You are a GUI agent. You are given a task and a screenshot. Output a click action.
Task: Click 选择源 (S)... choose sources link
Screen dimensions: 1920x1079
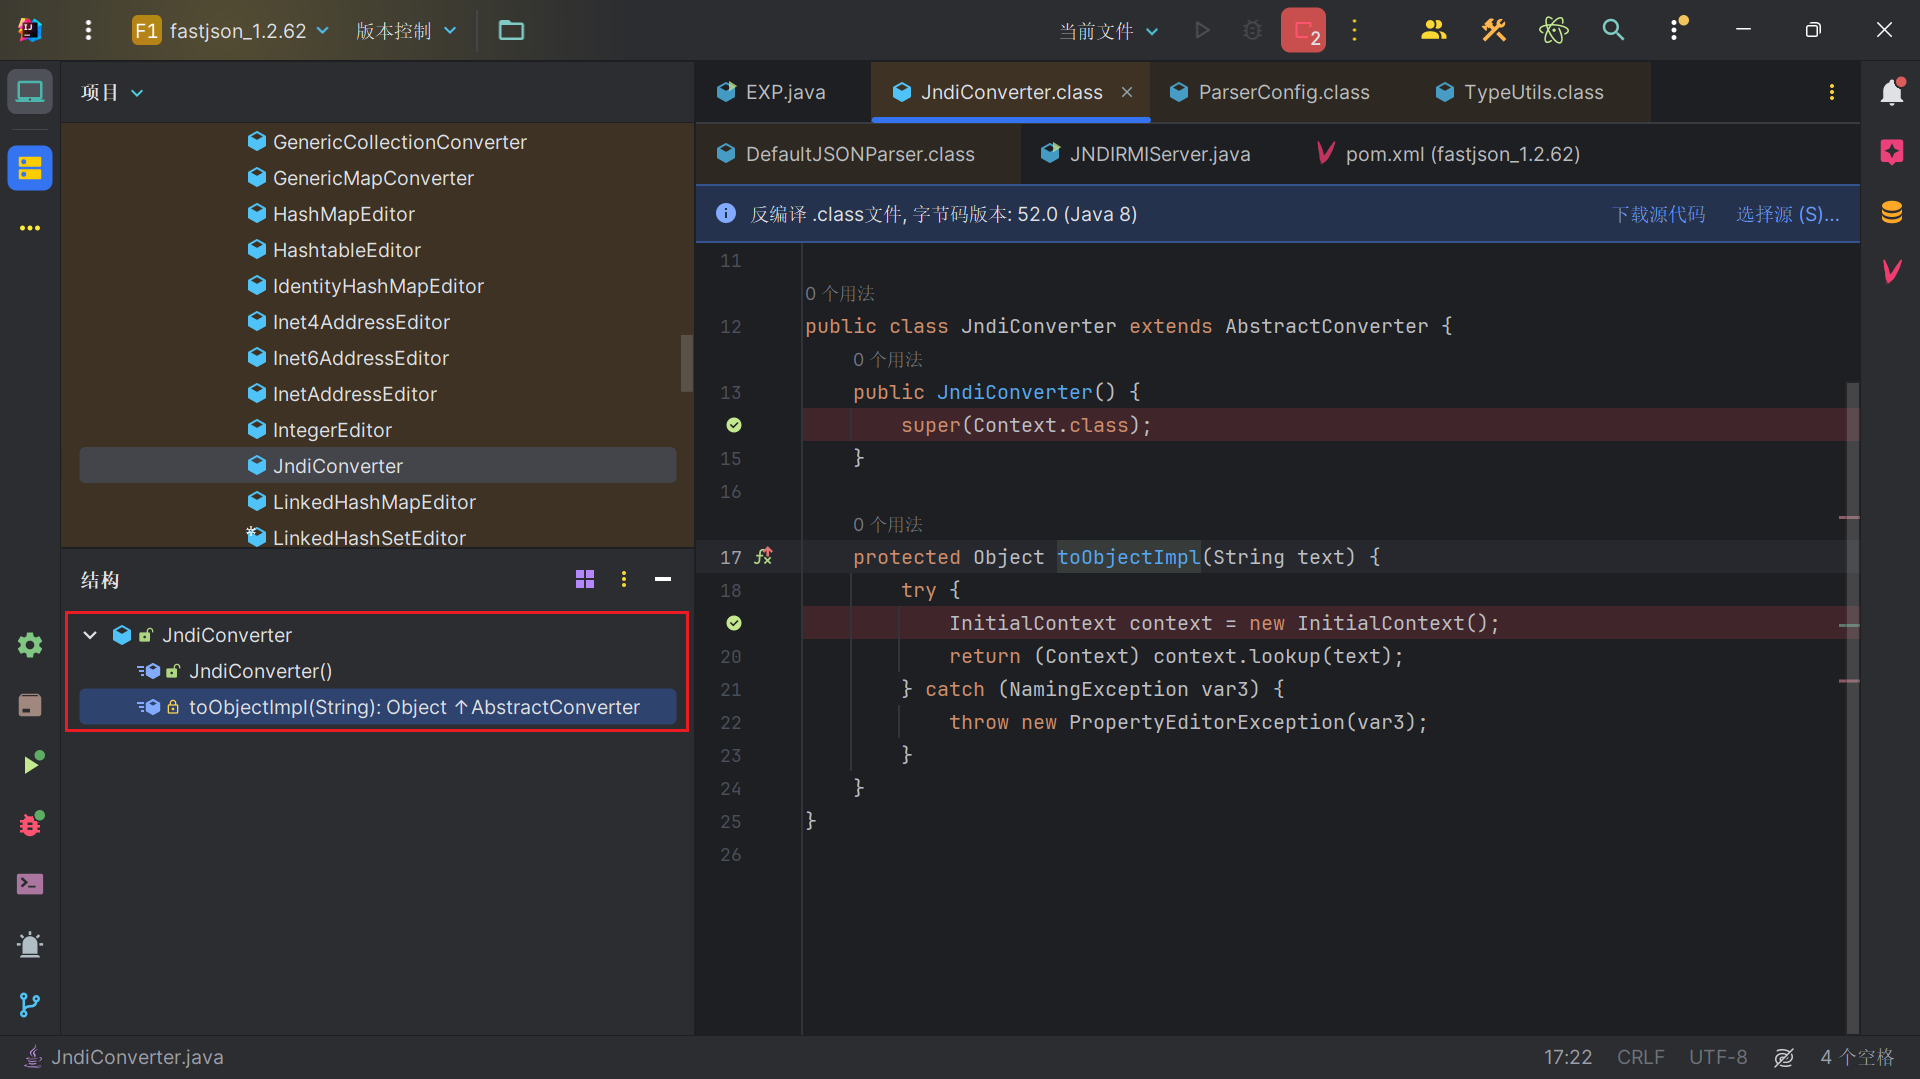tap(1788, 214)
